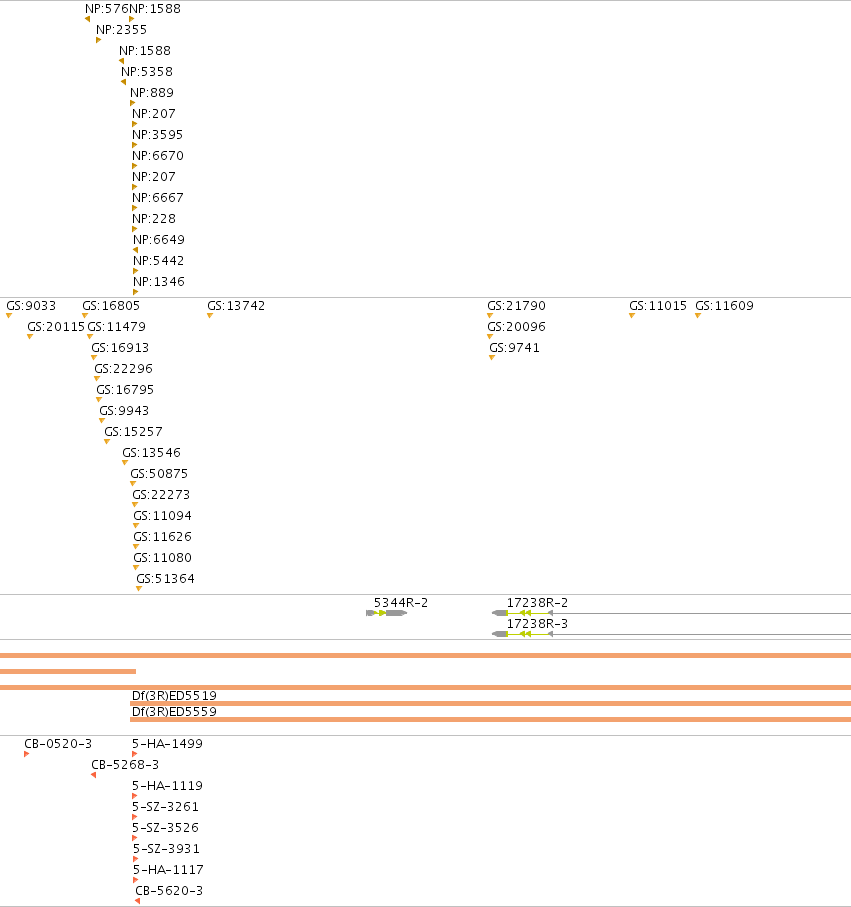The image size is (851, 907).
Task: Select the 5344R-2 gene model glyph
Action: pyautogui.click(x=386, y=613)
